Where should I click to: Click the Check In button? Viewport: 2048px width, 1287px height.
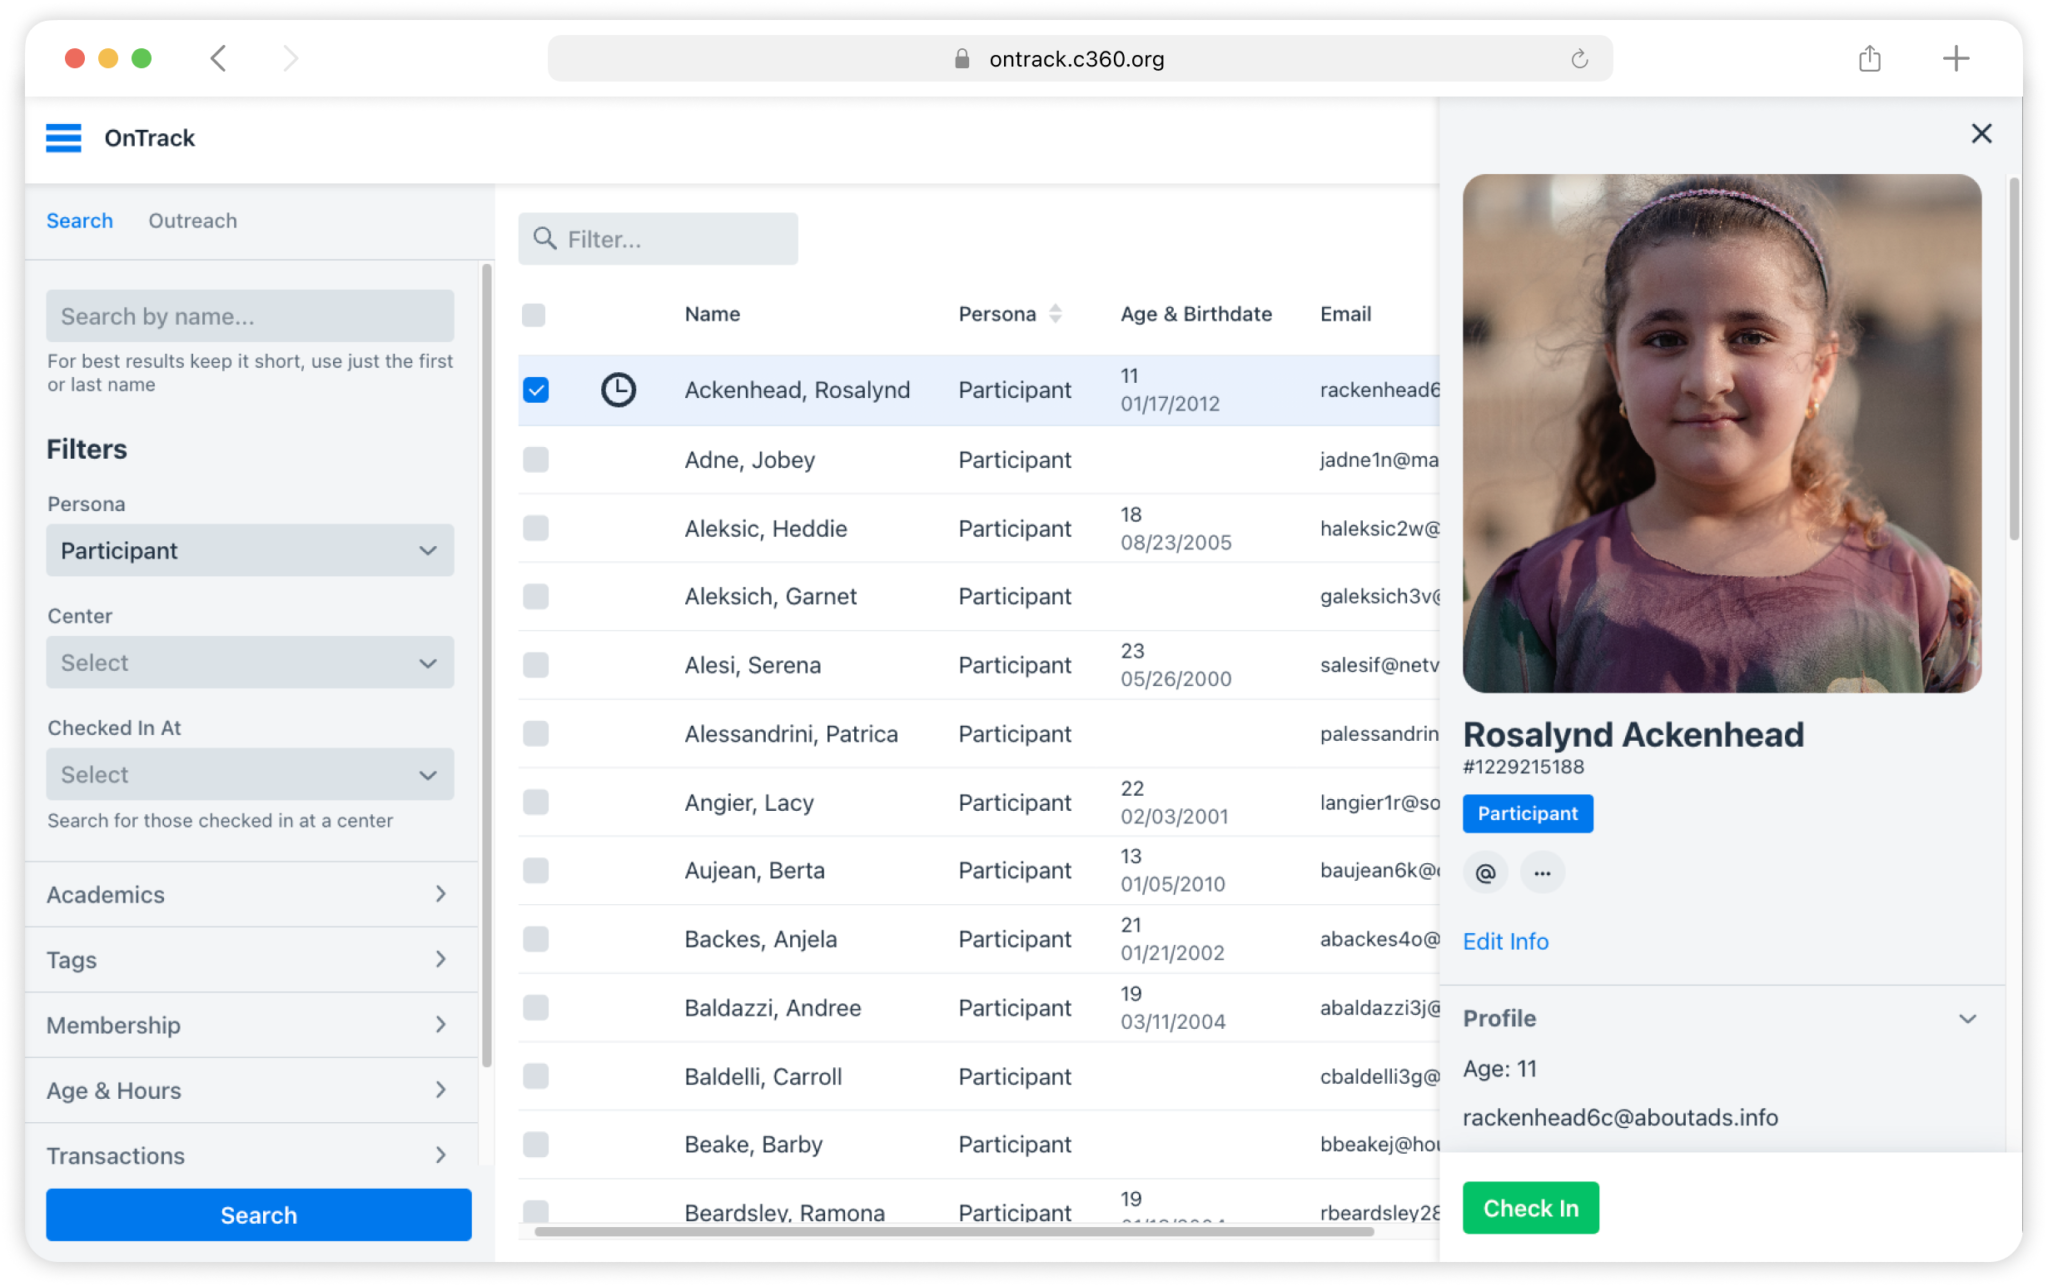coord(1530,1208)
